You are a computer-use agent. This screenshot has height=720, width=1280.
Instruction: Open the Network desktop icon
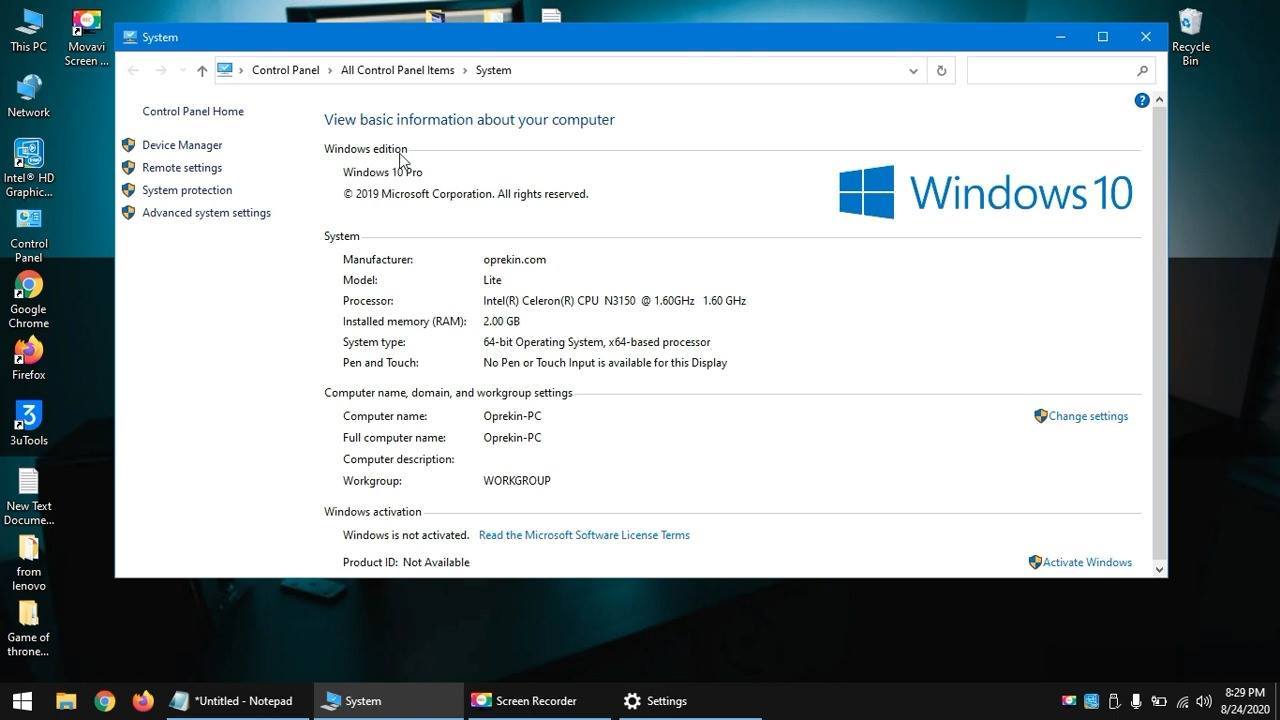[x=28, y=96]
